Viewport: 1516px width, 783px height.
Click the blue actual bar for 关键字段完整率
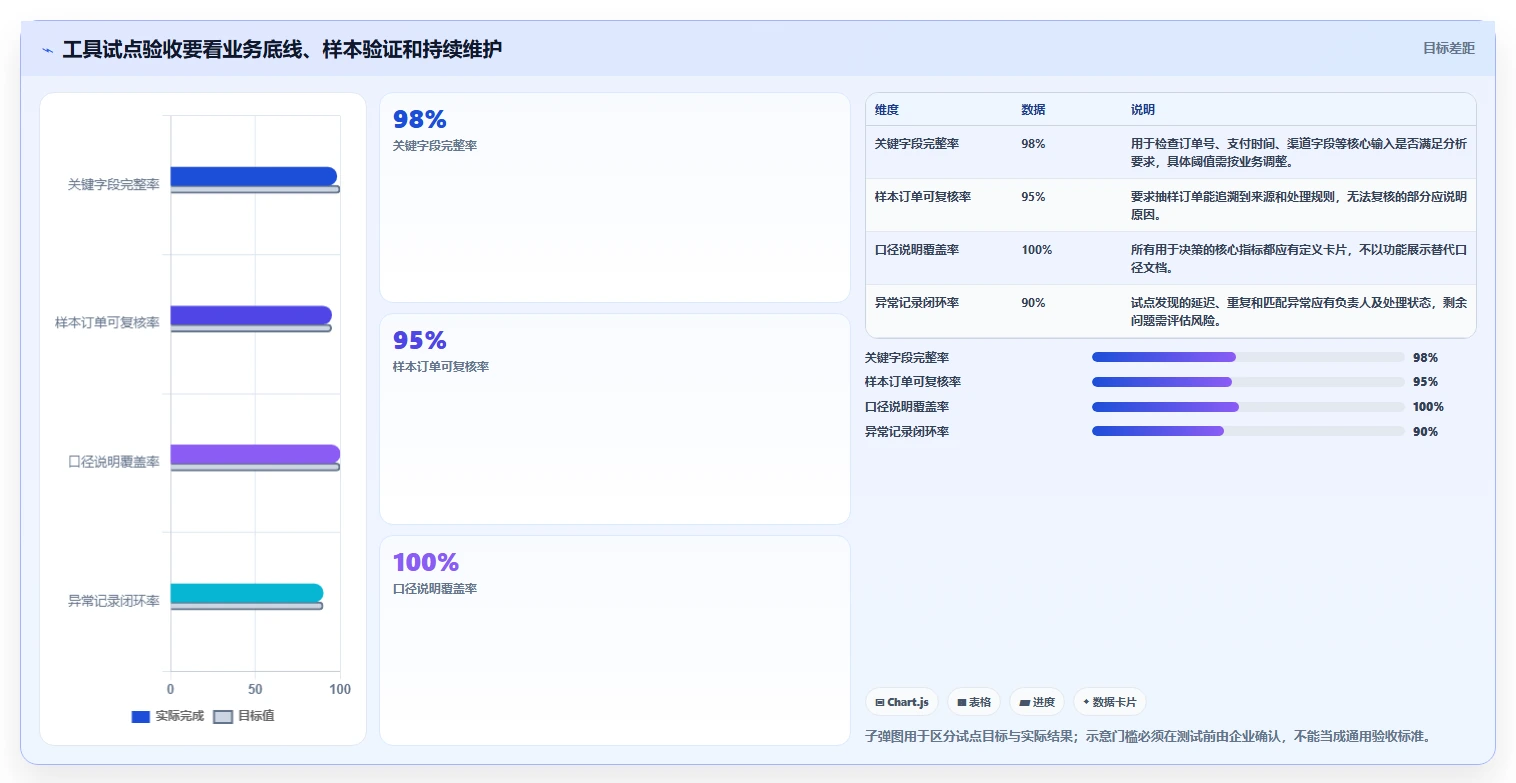pos(254,177)
